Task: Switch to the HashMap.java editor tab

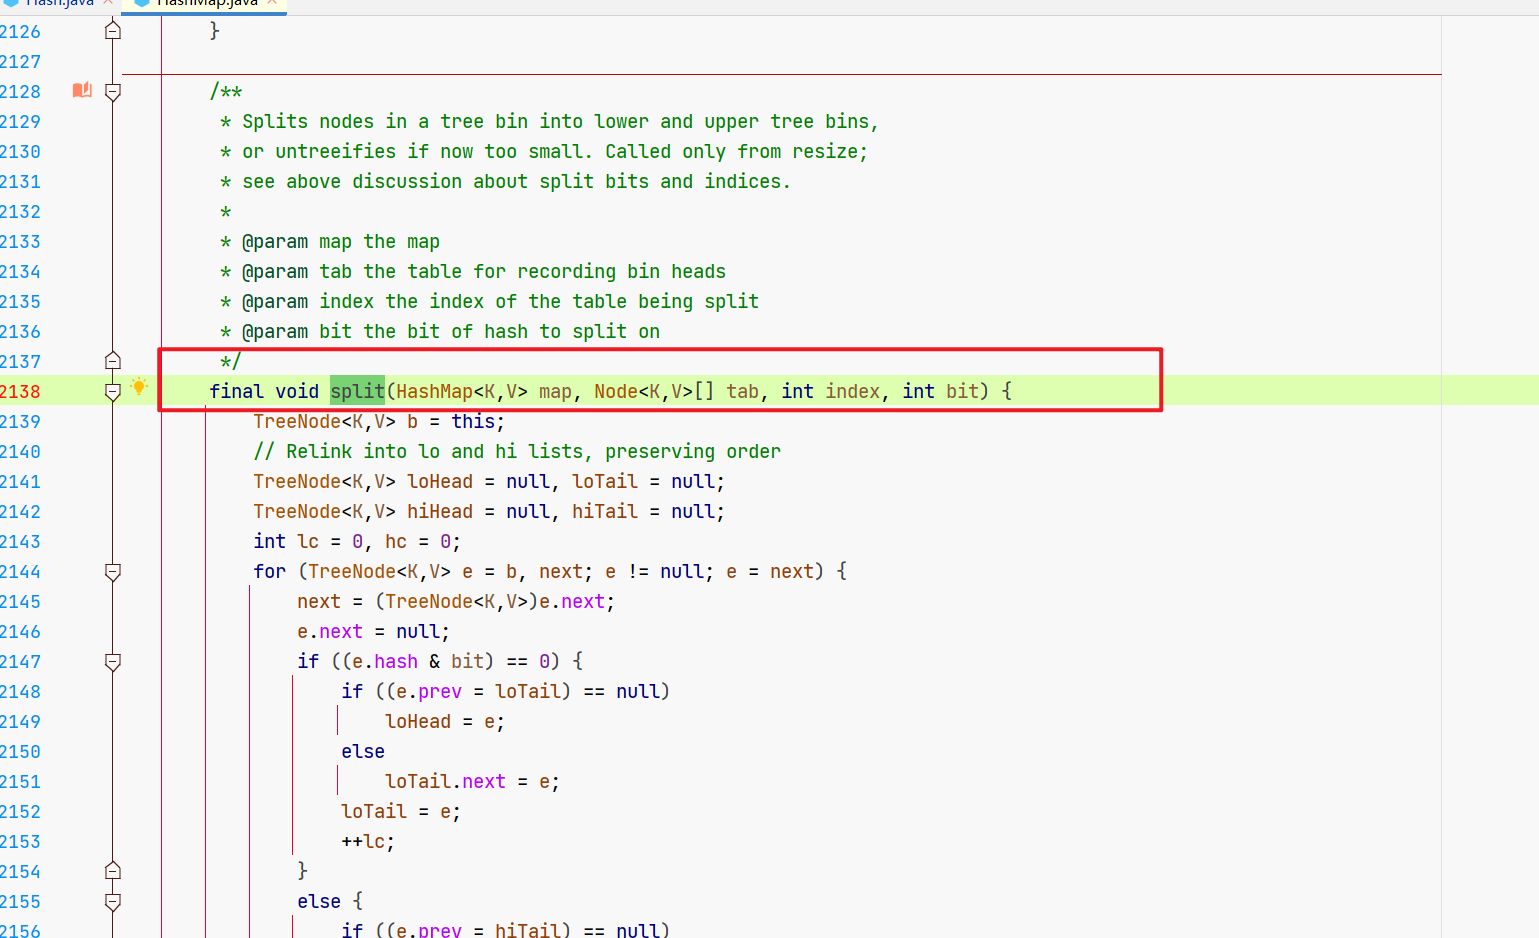Action: tap(204, 4)
